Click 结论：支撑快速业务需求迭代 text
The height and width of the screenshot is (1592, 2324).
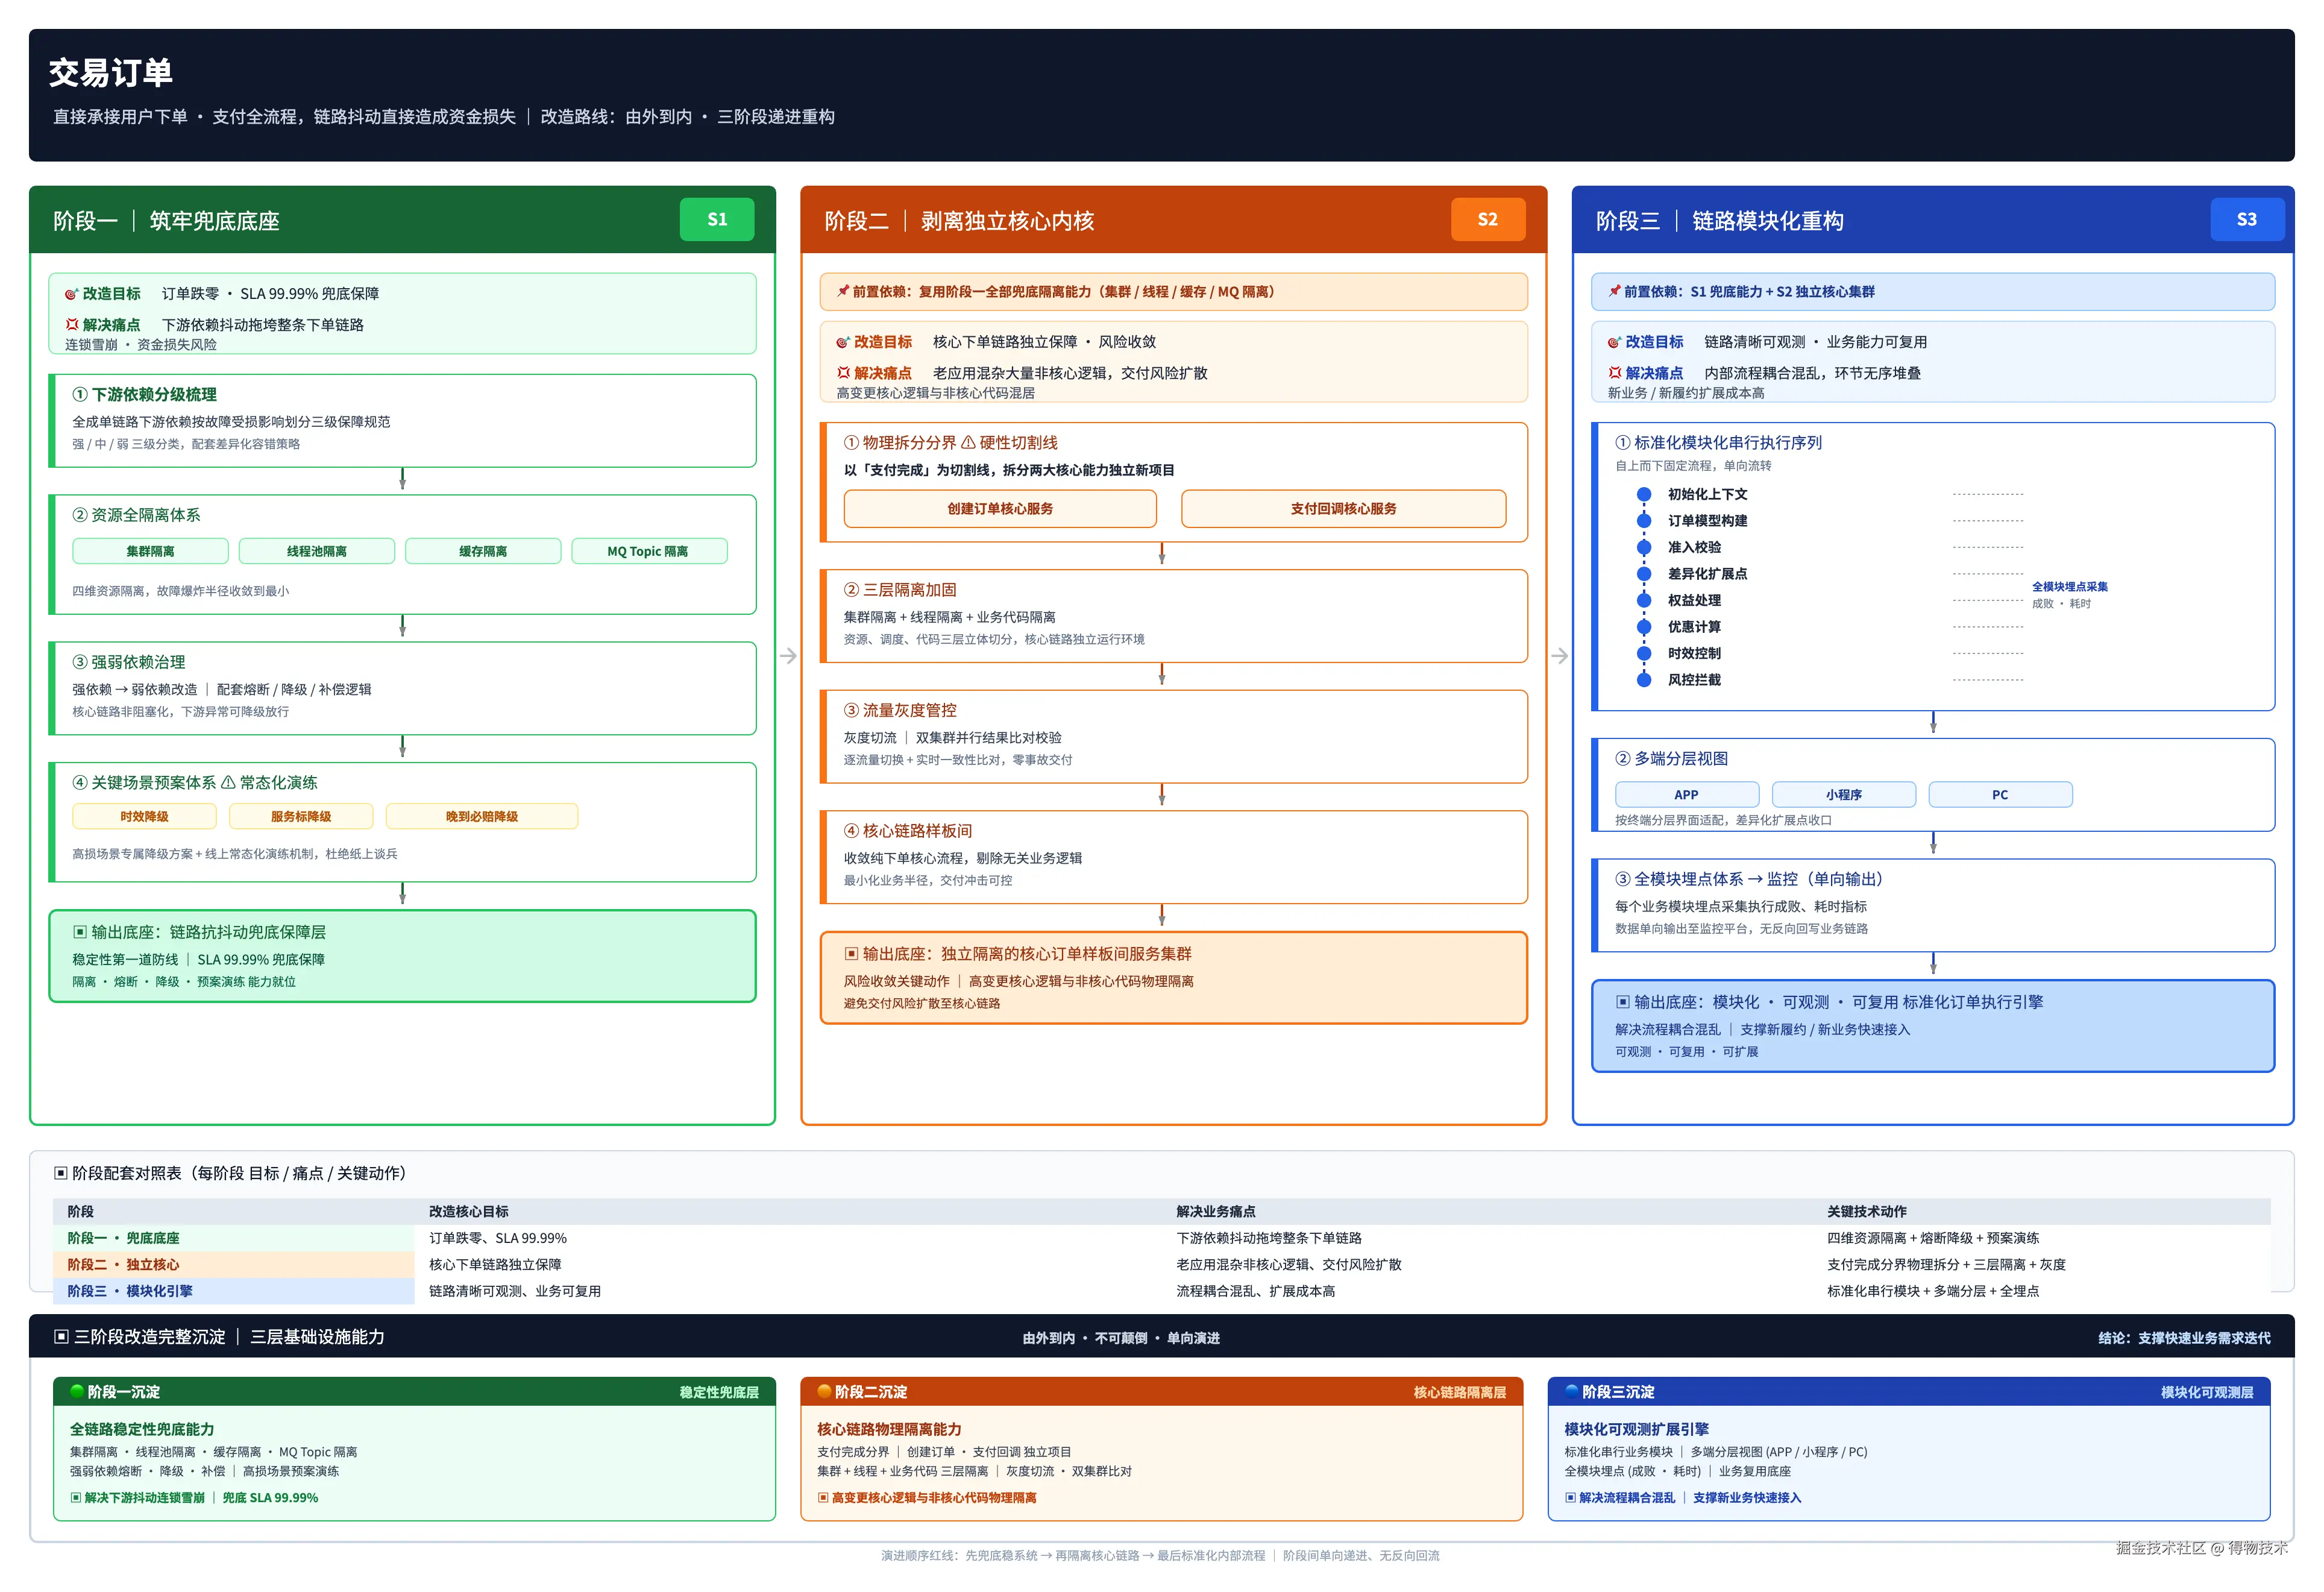2184,1338
